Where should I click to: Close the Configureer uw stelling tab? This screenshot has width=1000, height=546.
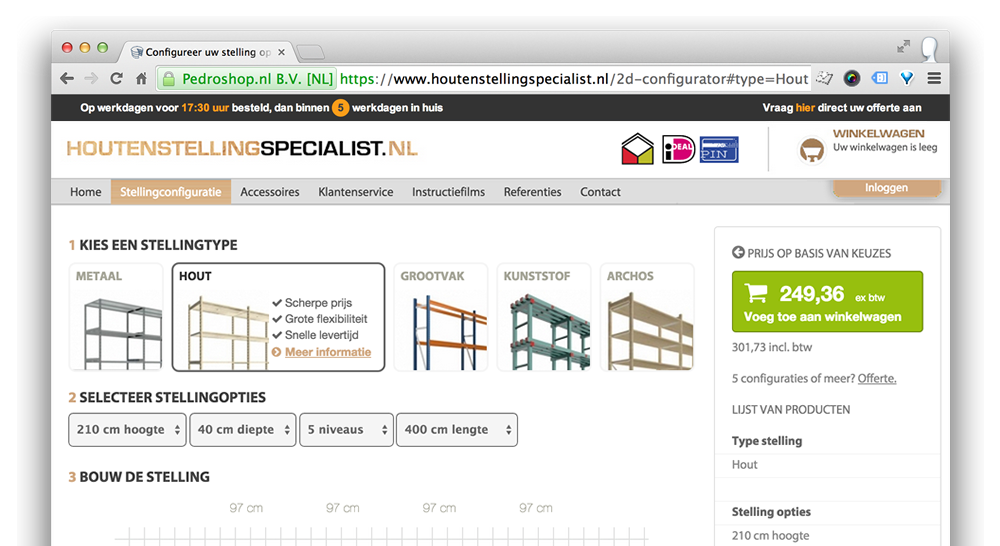pos(281,52)
